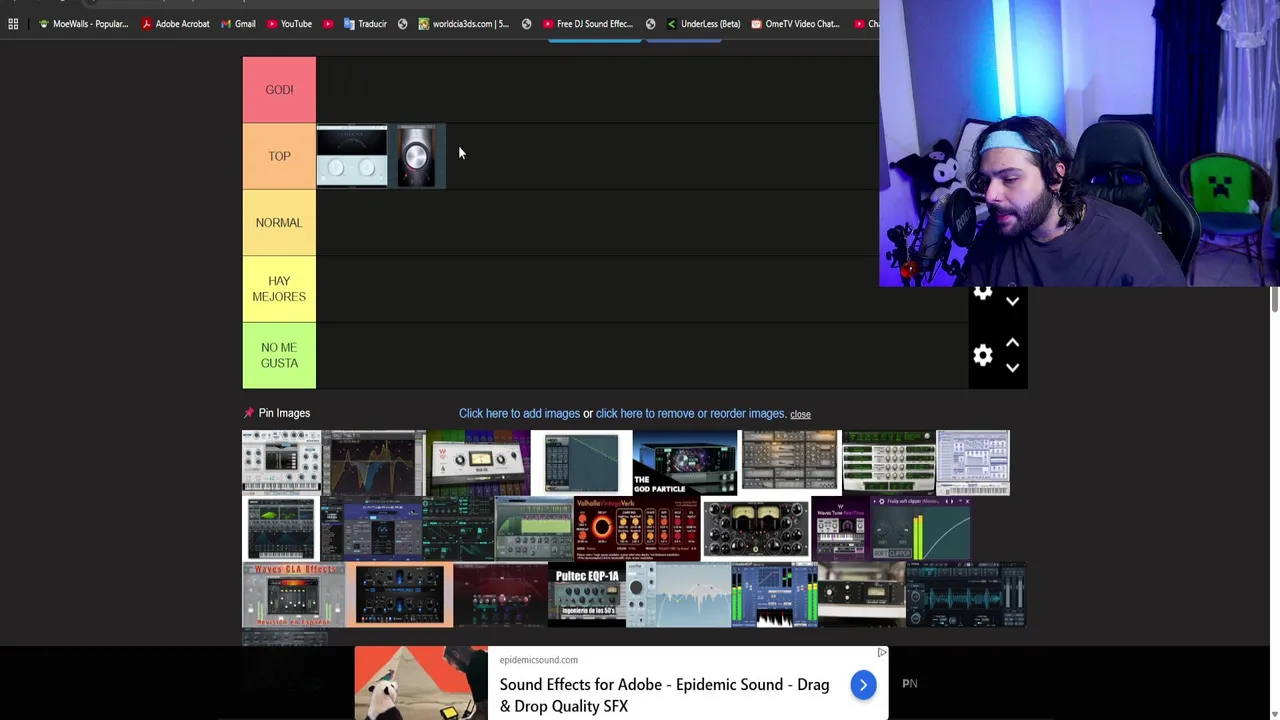The width and height of the screenshot is (1280, 720).
Task: Open the OmeTV Video Chat bookmark
Action: 796,24
